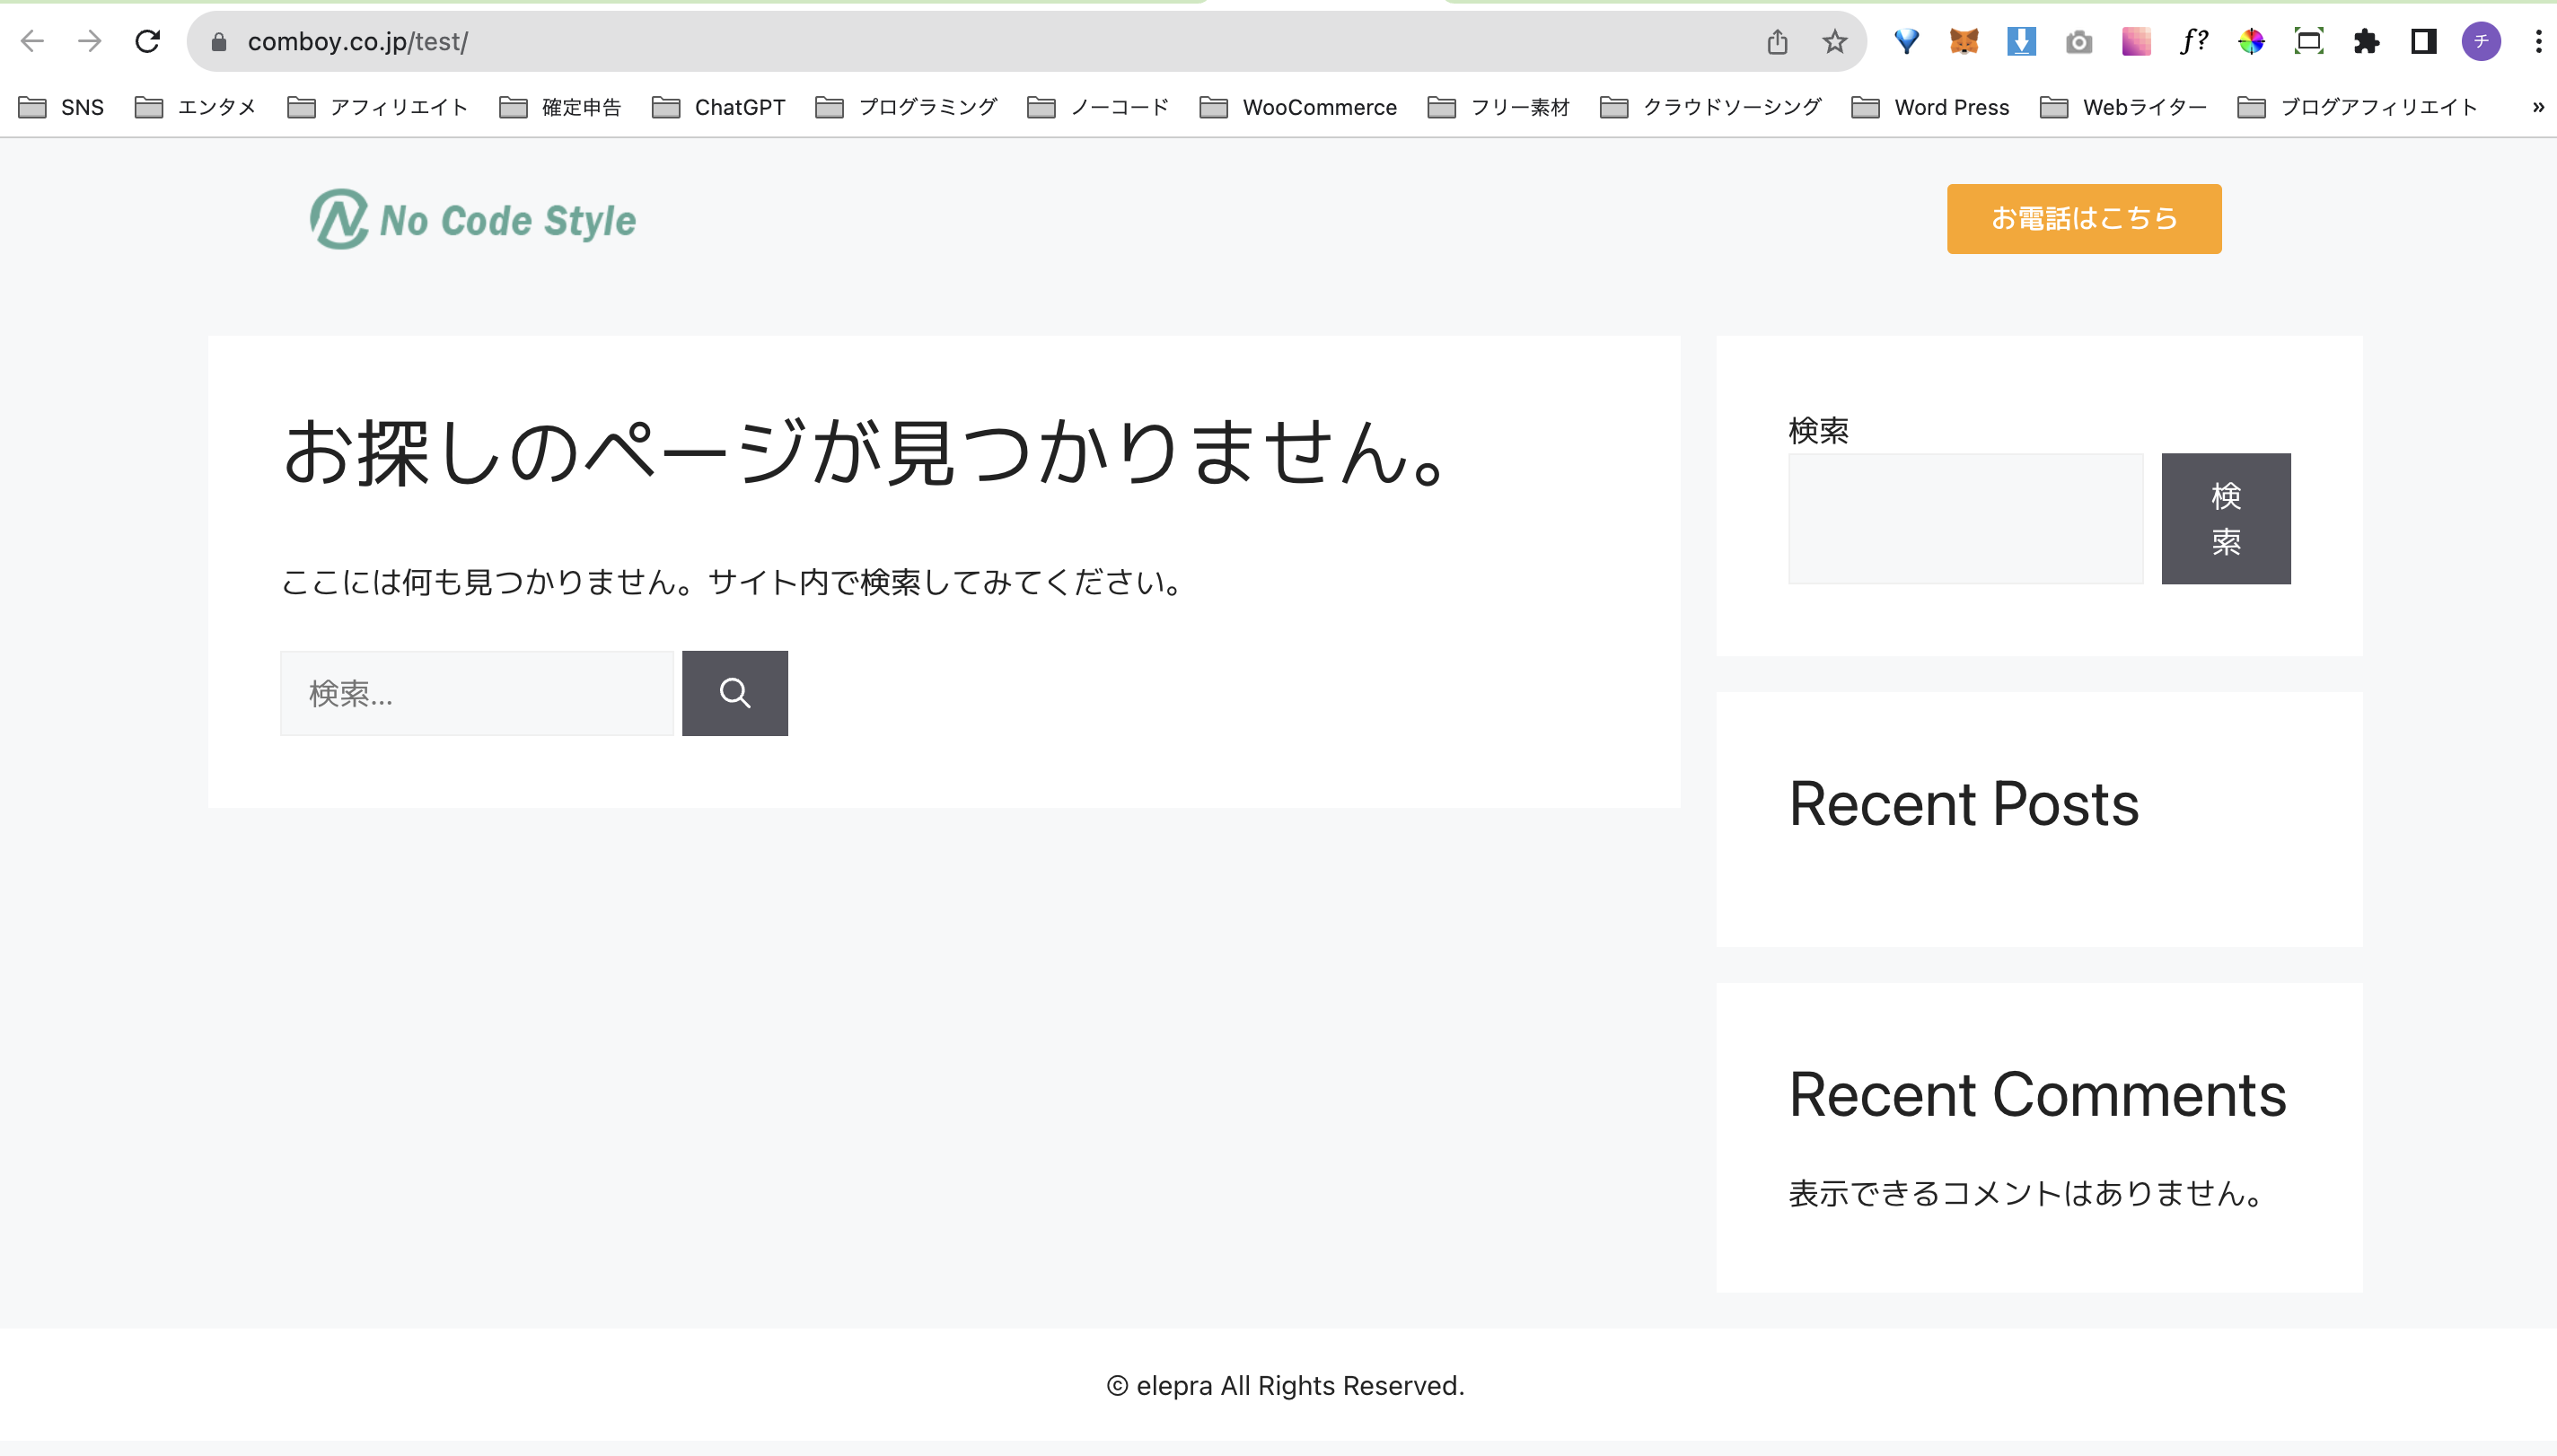Open the ノーコード bookmark folder
Screen dimensions: 2557x1456
tap(1098, 107)
